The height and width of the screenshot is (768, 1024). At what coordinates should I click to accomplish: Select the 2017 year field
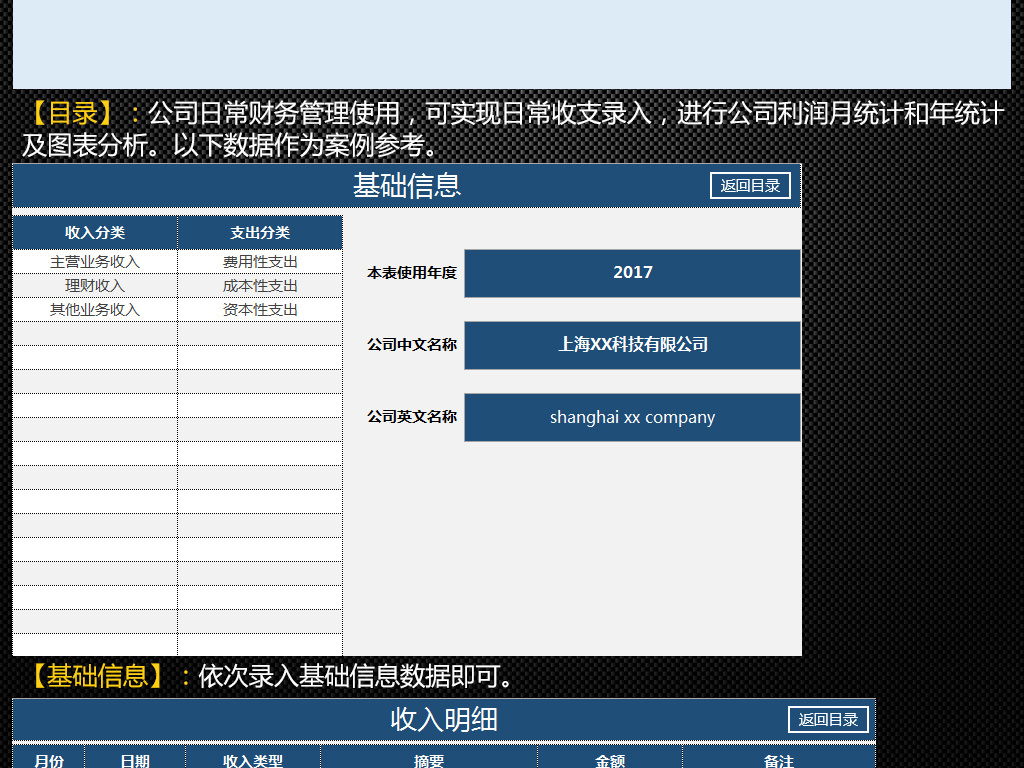click(632, 273)
